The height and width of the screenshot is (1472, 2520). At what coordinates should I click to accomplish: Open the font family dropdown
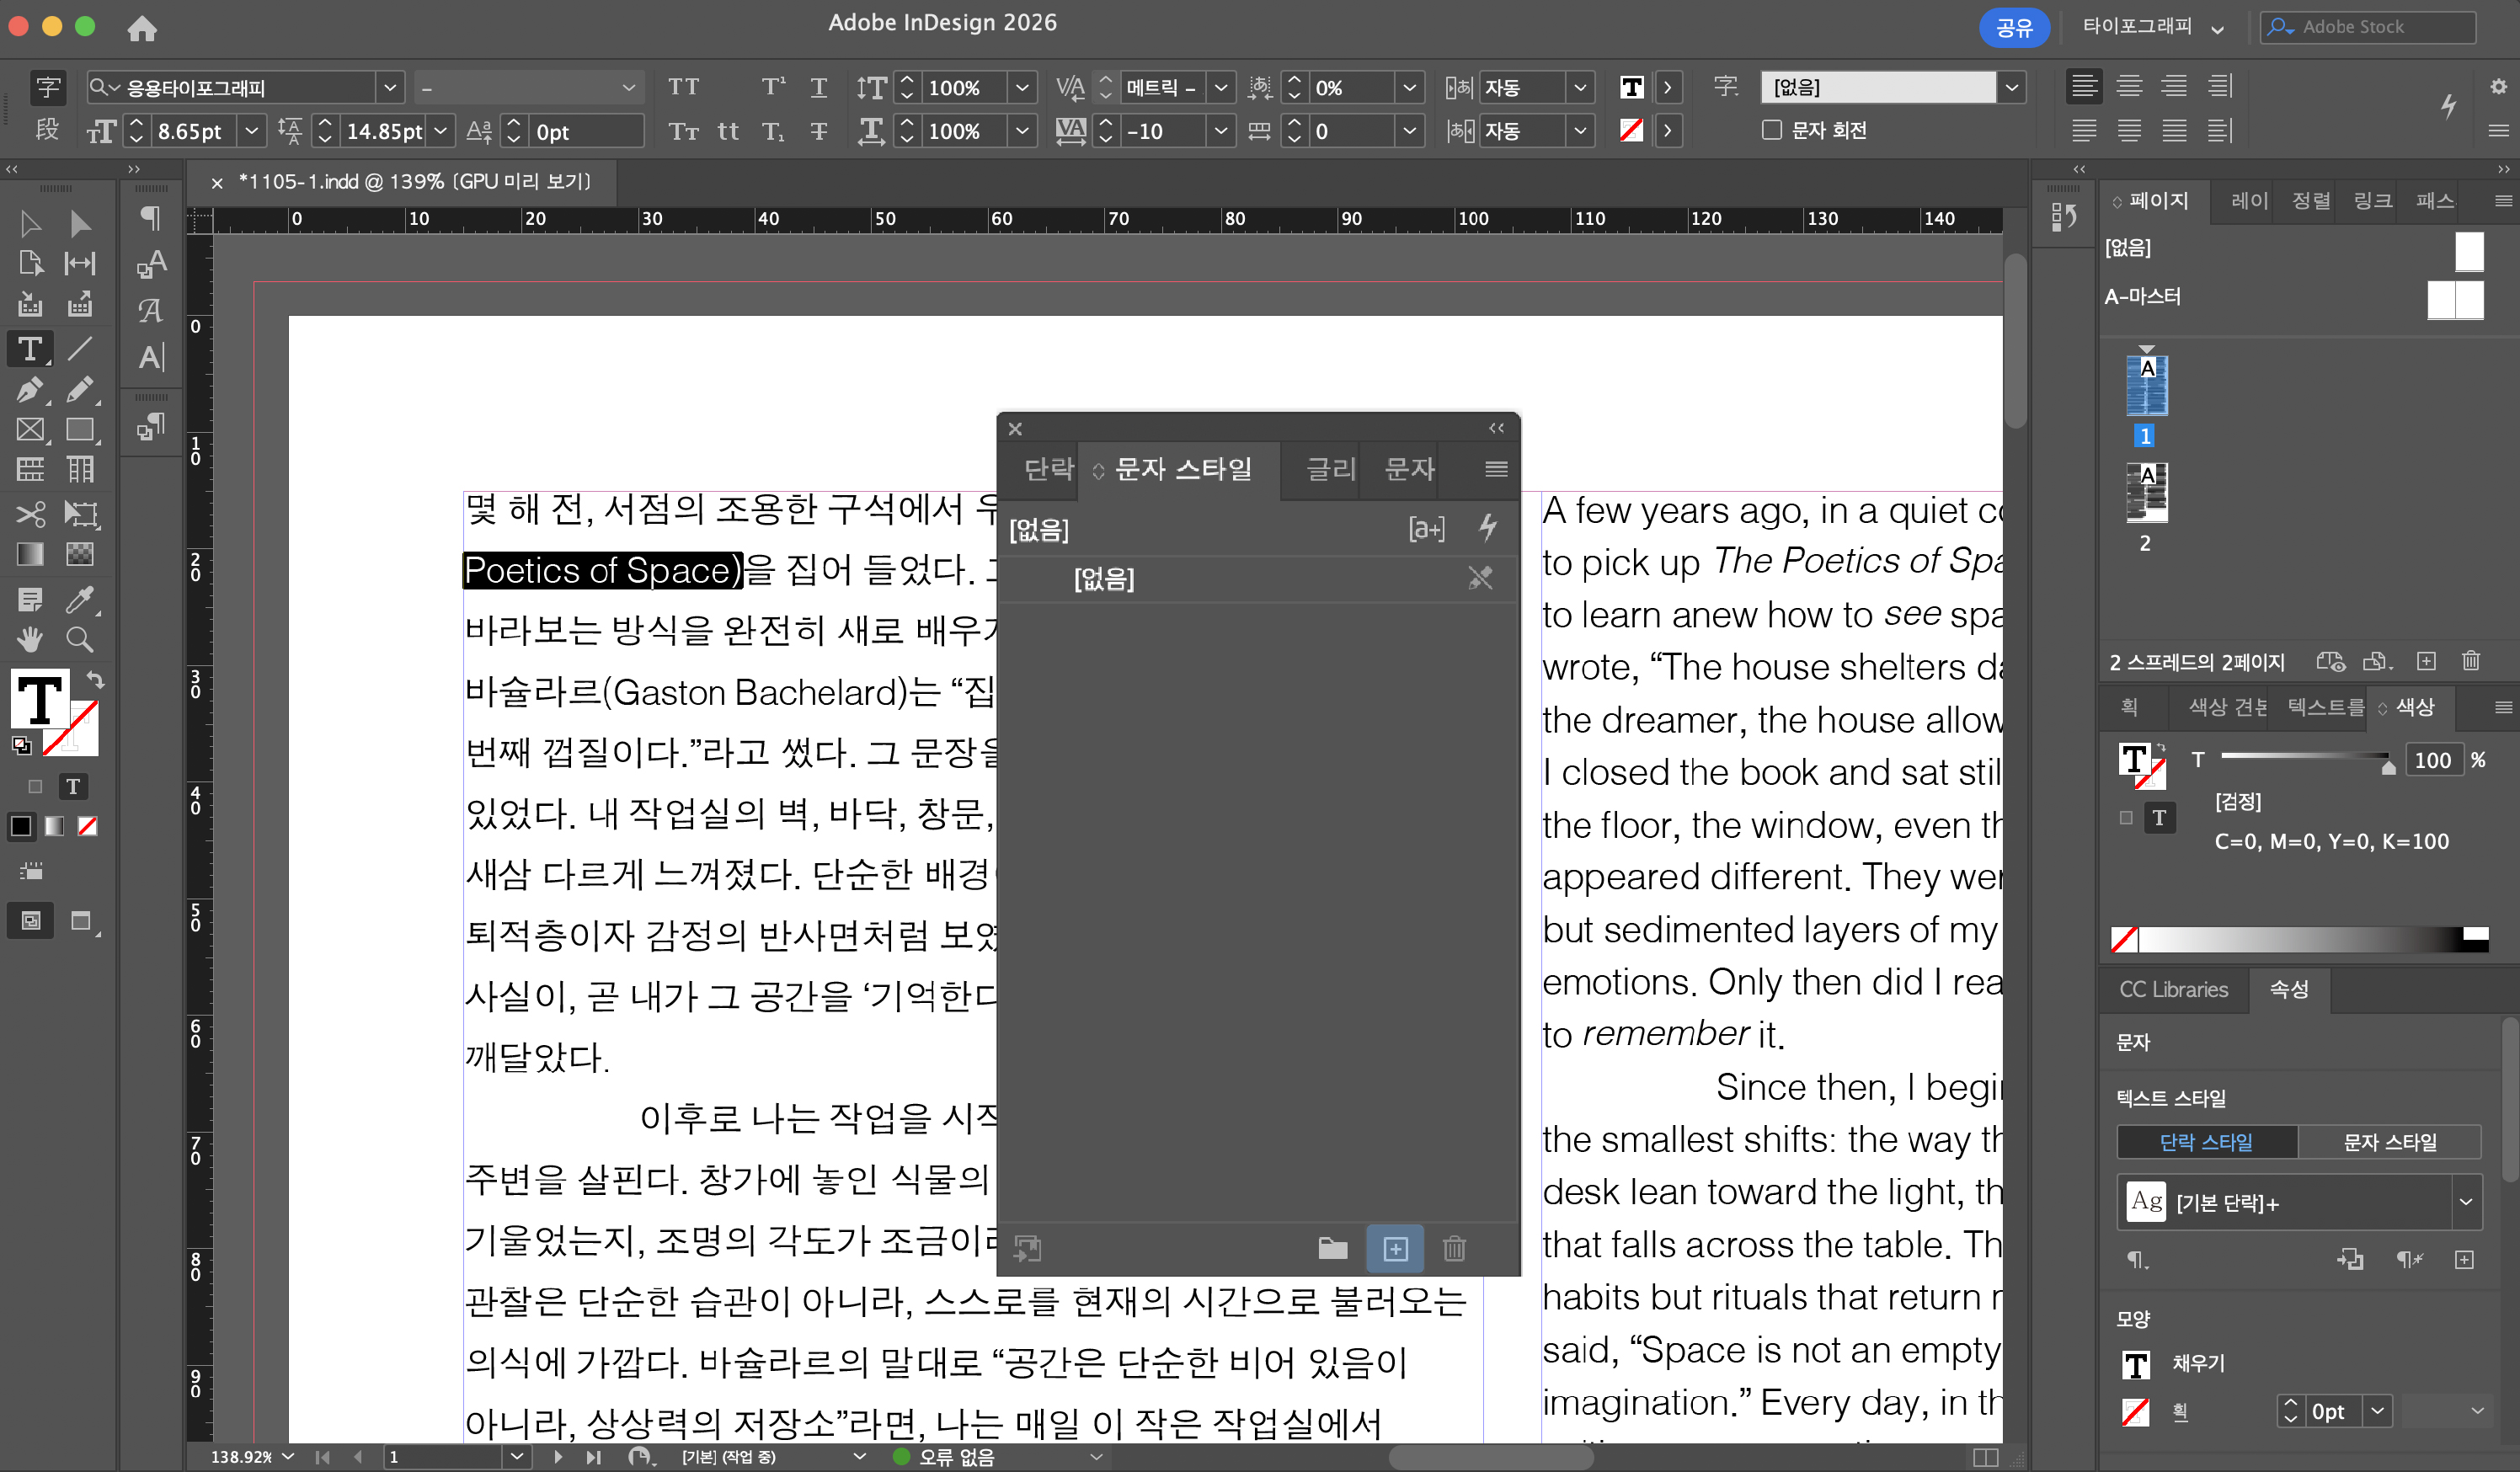(390, 88)
